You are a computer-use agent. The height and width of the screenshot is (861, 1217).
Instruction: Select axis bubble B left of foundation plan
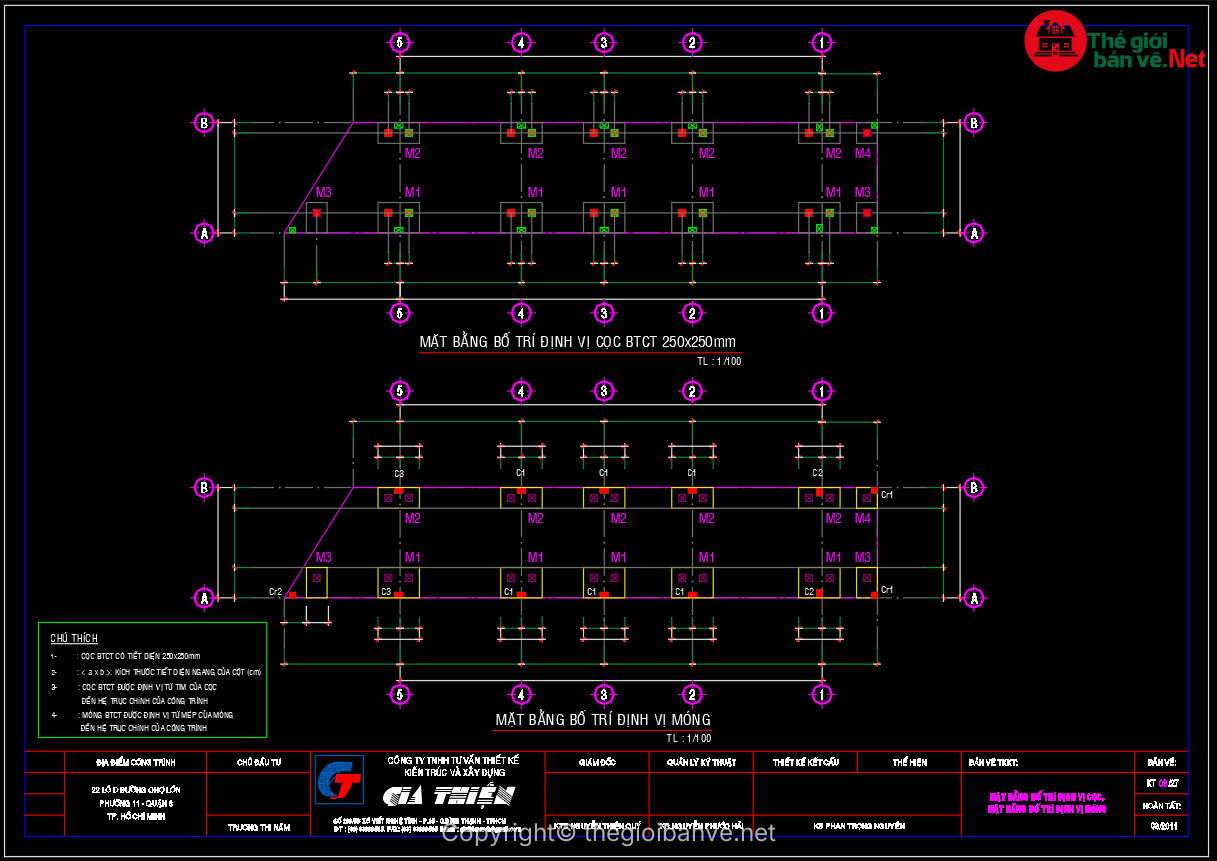coord(204,488)
